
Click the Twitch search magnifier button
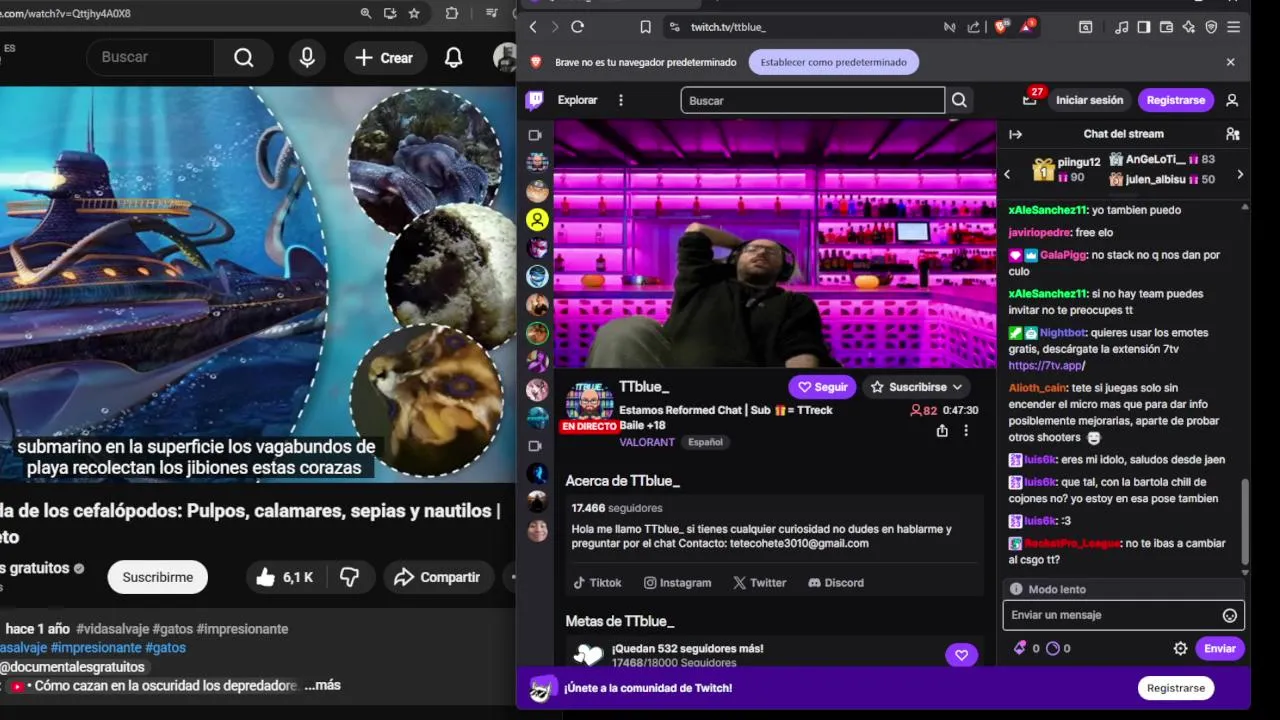[x=959, y=100]
